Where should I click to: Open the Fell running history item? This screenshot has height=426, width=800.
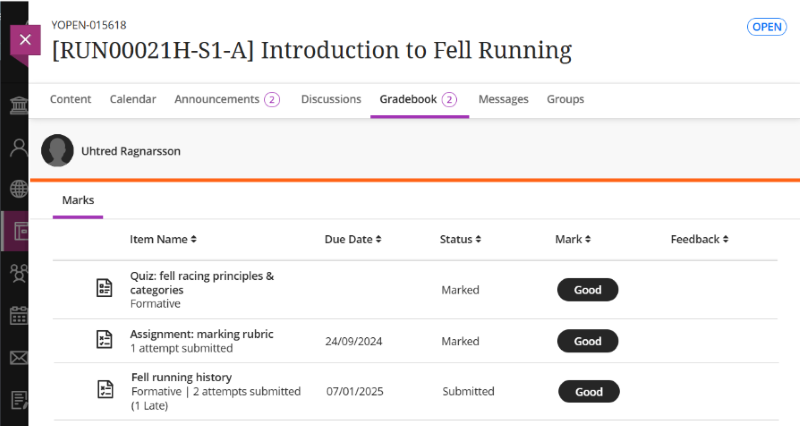point(181,377)
